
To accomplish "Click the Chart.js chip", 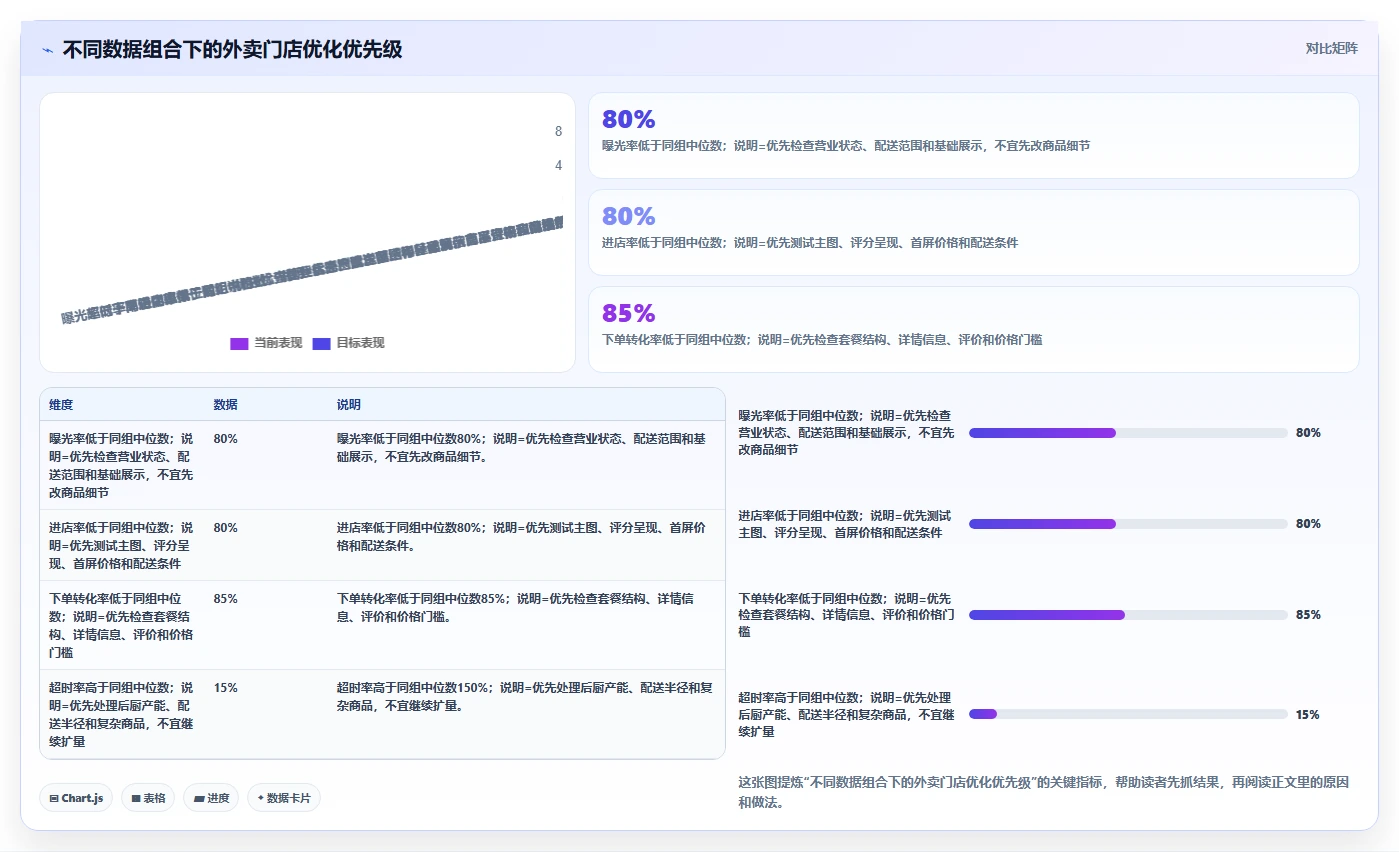I will coord(76,798).
